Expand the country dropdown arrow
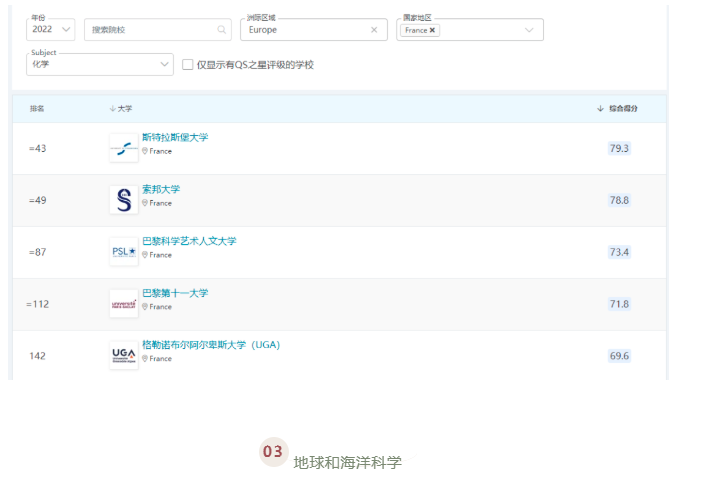This screenshot has height=477, width=711. click(529, 30)
